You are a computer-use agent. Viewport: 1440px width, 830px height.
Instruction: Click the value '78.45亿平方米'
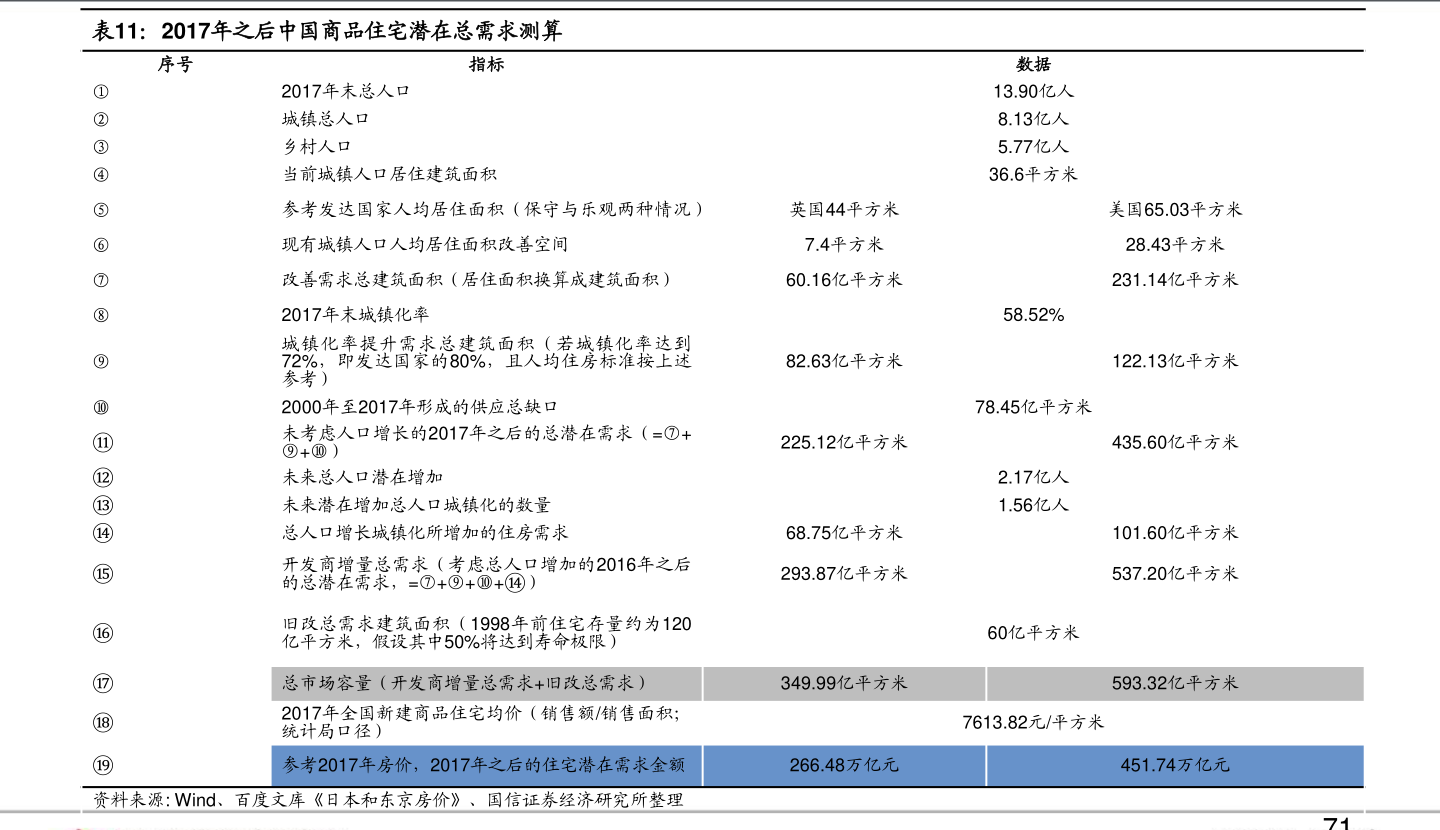1033,407
